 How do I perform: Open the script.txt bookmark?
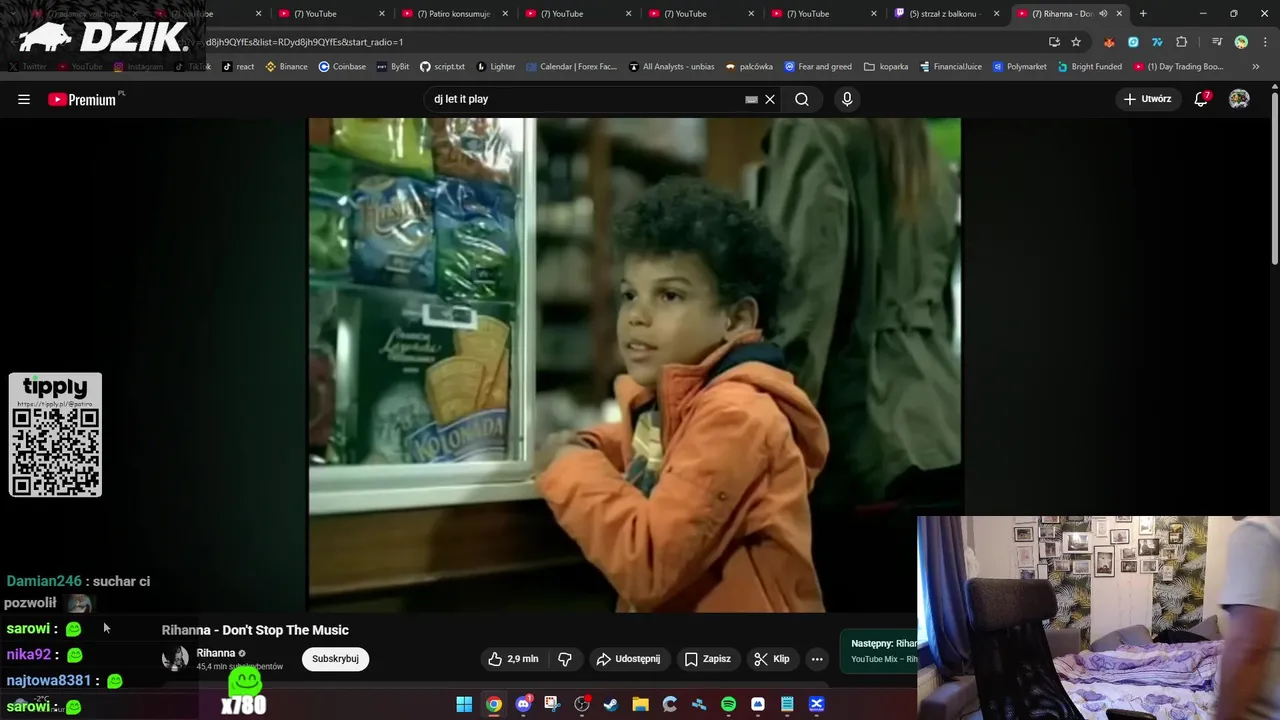[x=442, y=67]
